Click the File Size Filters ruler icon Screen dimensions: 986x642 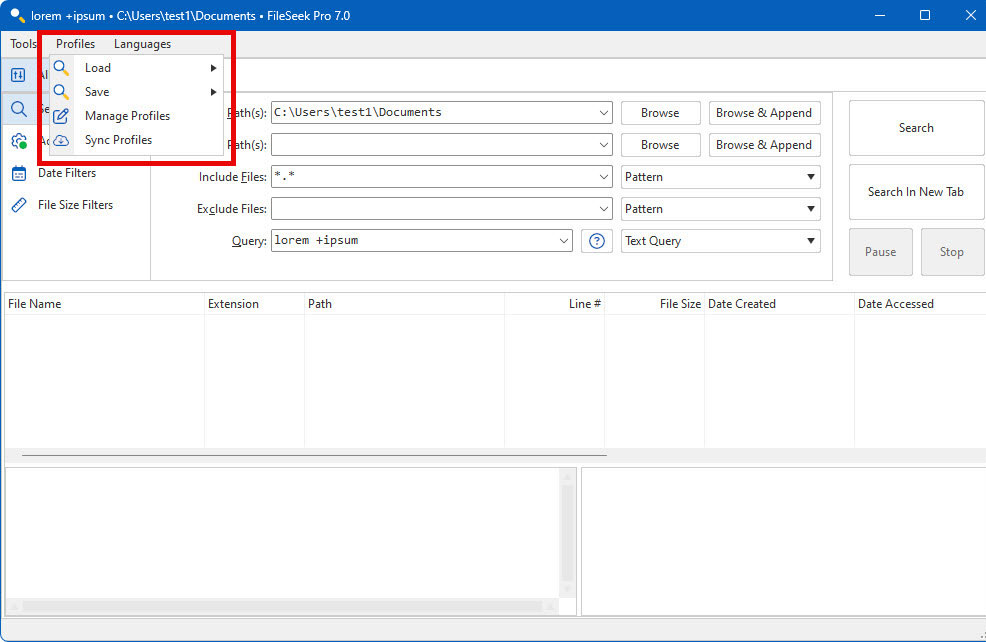[19, 205]
